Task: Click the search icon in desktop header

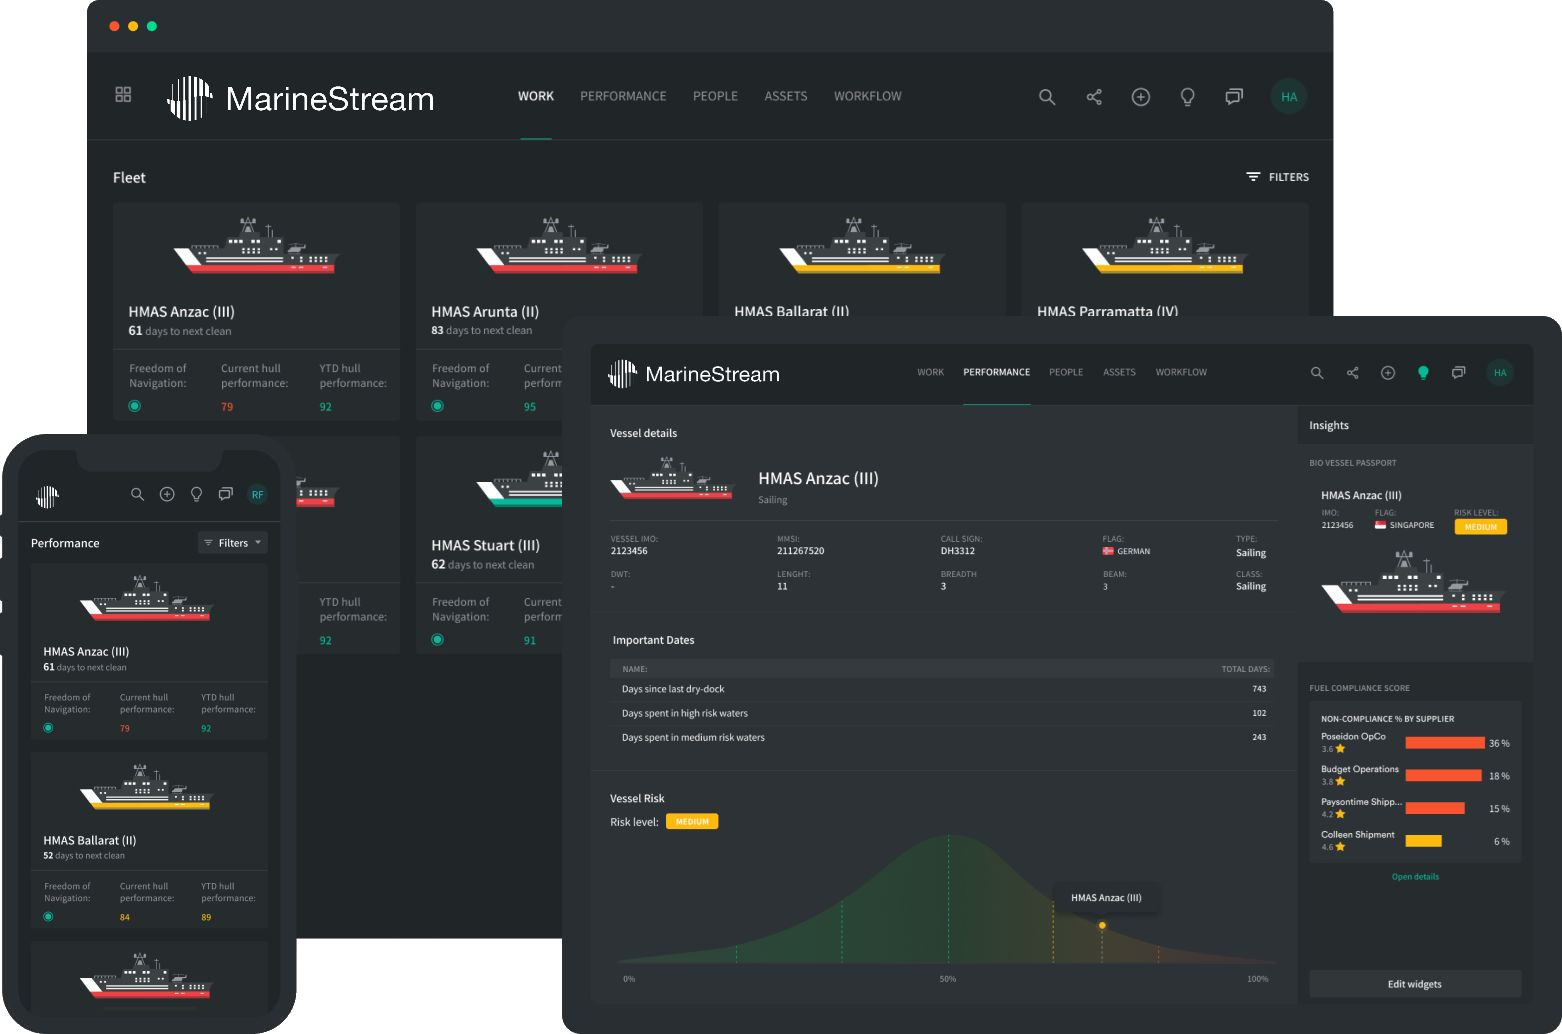Action: pos(1047,97)
